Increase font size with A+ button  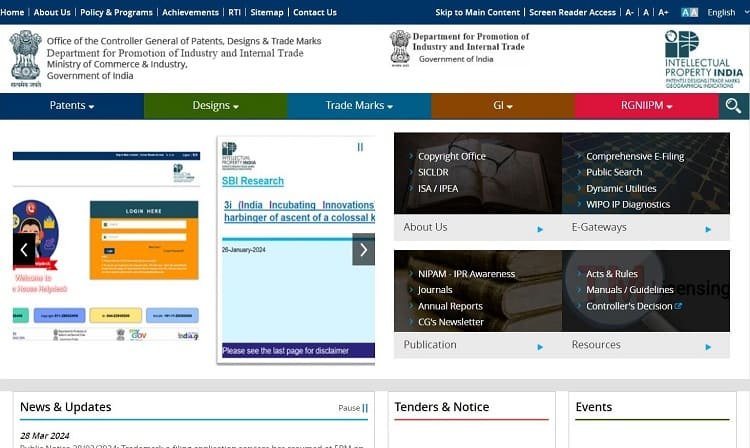663,12
